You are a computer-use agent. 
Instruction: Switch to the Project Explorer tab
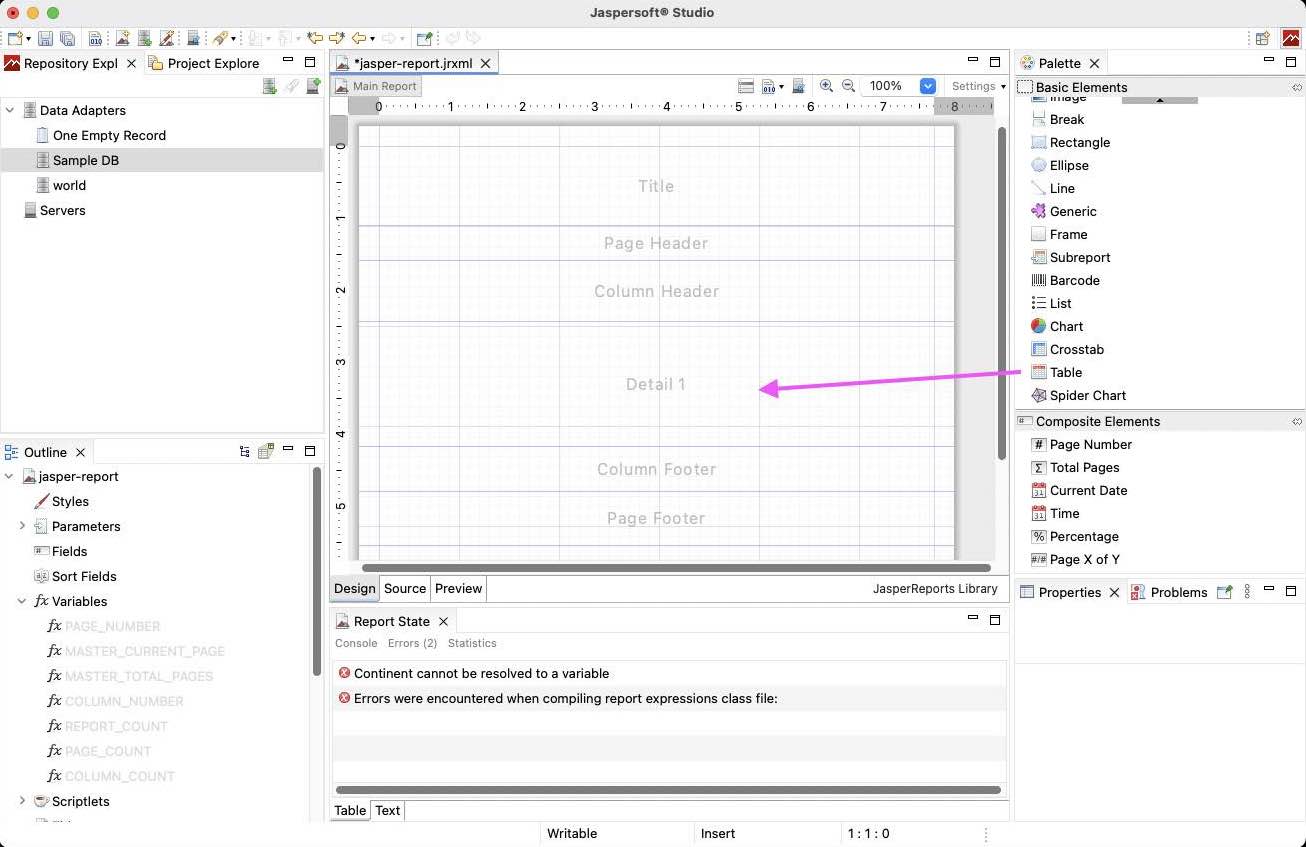[x=204, y=63]
